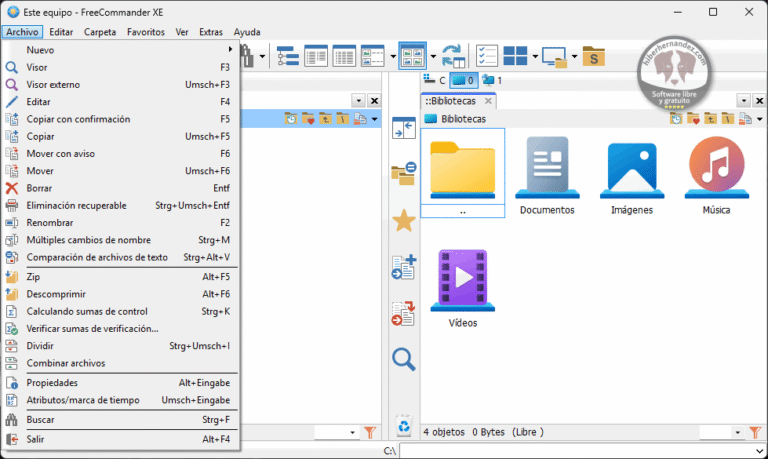Open left panel tab list dropdown
This screenshot has height=459, width=768.
[359, 101]
